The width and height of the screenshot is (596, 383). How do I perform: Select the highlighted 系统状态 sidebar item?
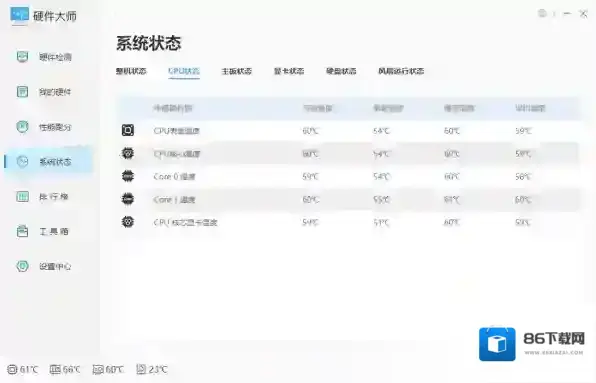click(48, 161)
